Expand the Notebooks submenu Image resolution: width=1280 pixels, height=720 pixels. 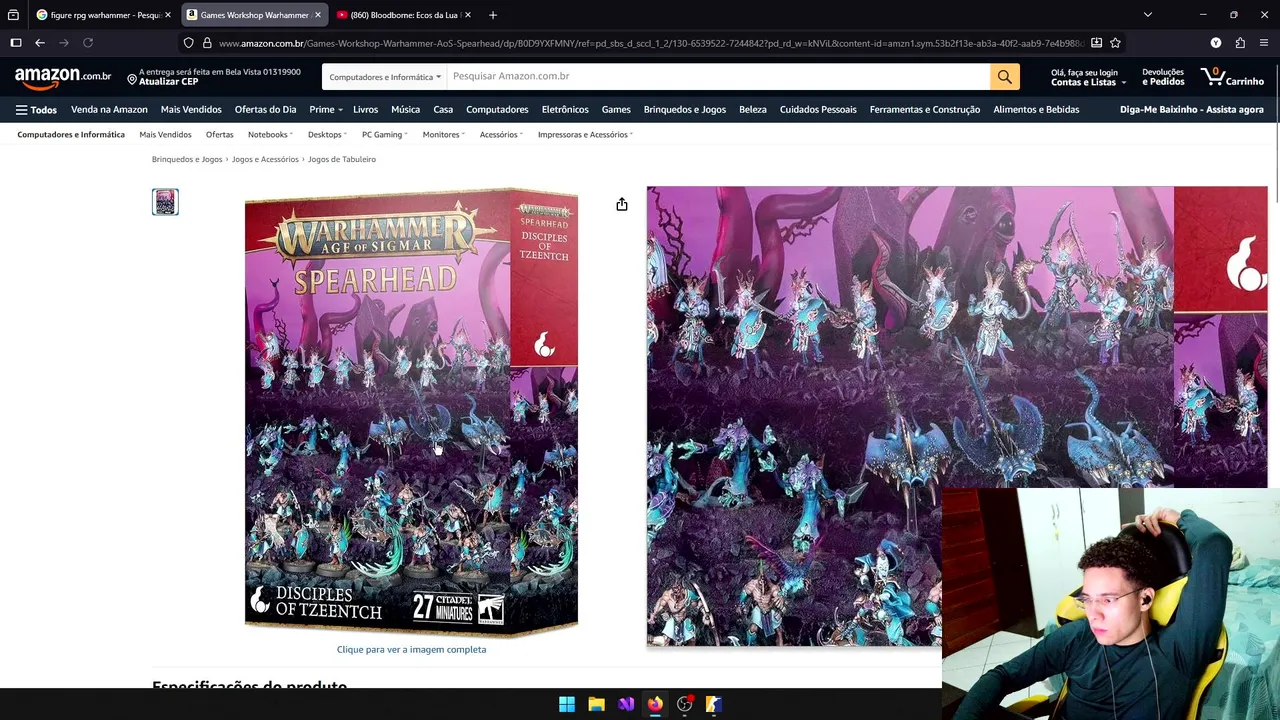point(270,135)
